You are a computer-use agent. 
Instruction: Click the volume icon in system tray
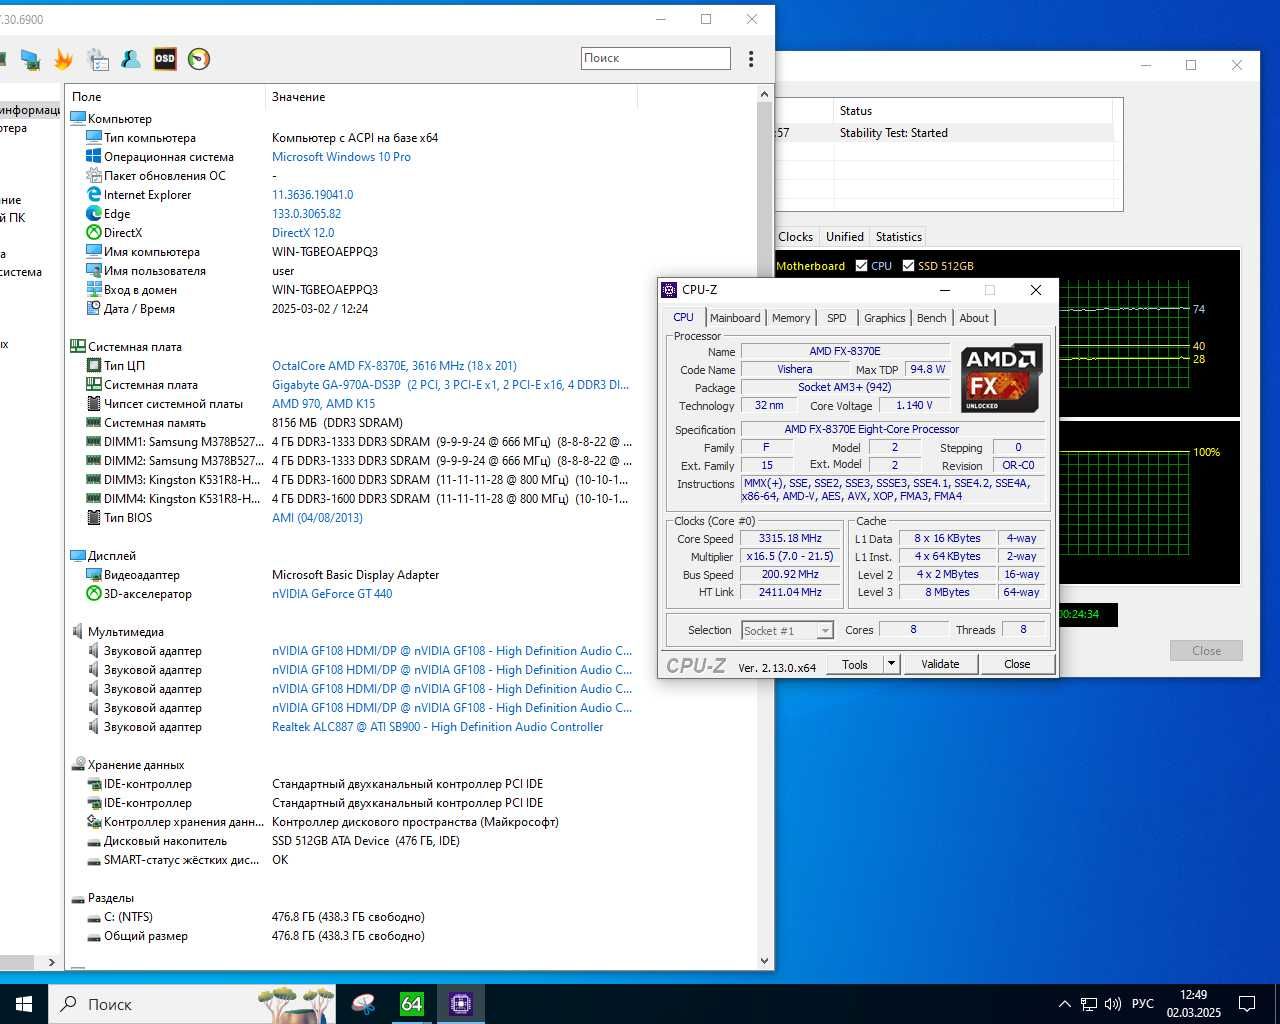(x=1113, y=1004)
